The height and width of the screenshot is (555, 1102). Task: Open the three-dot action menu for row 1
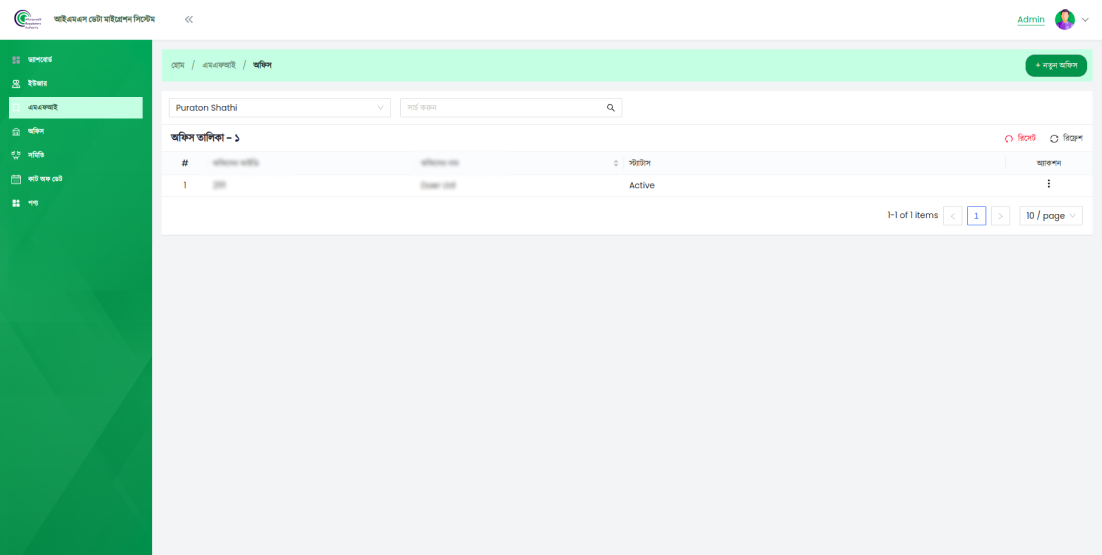pyautogui.click(x=1048, y=184)
